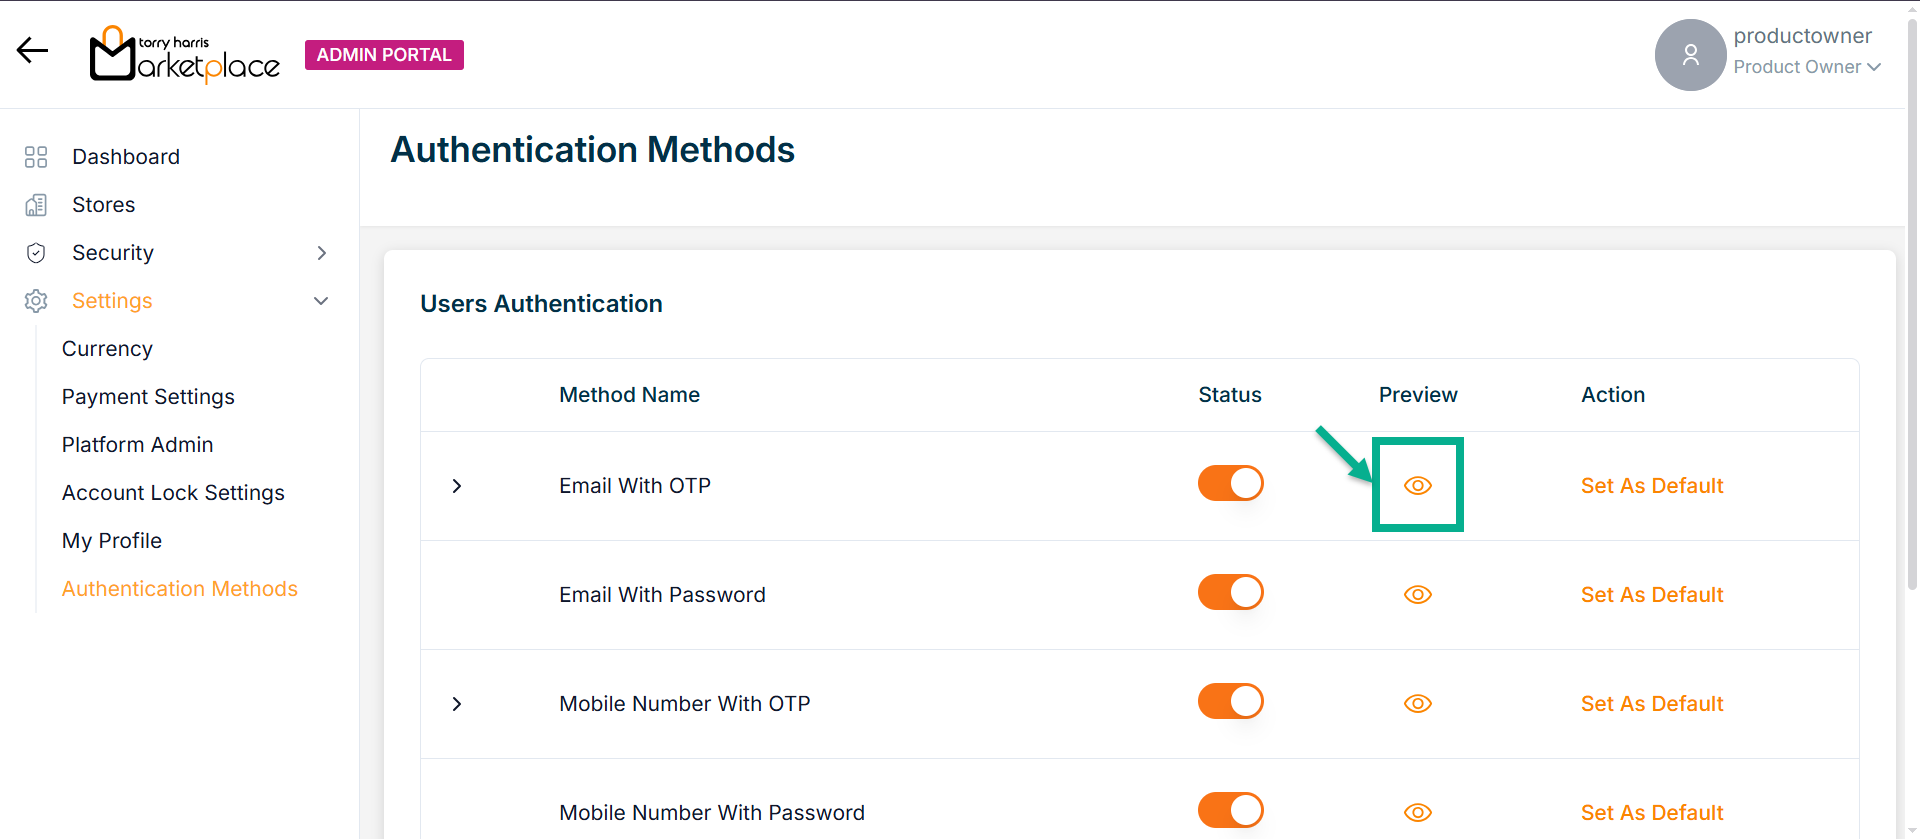Open the Product Owner dropdown
1920x839 pixels.
[1807, 67]
